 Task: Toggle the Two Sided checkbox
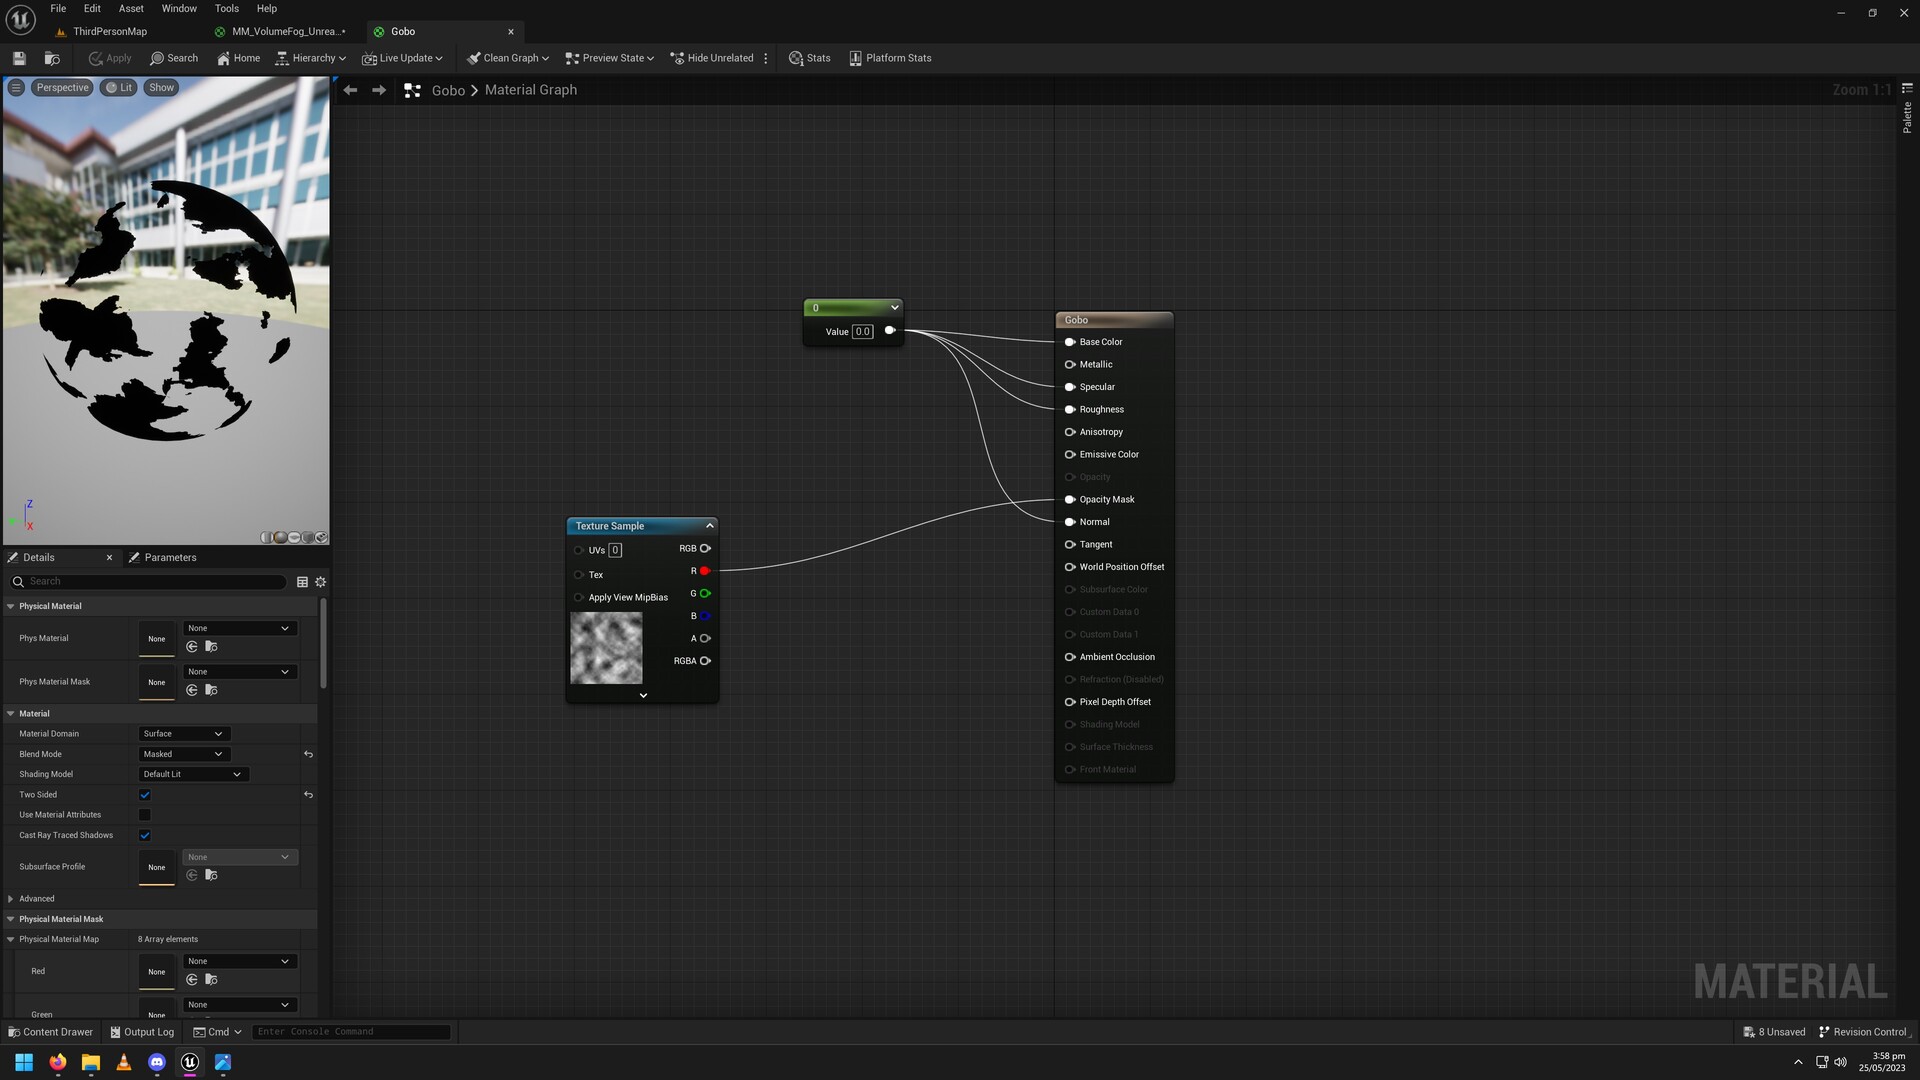[145, 794]
